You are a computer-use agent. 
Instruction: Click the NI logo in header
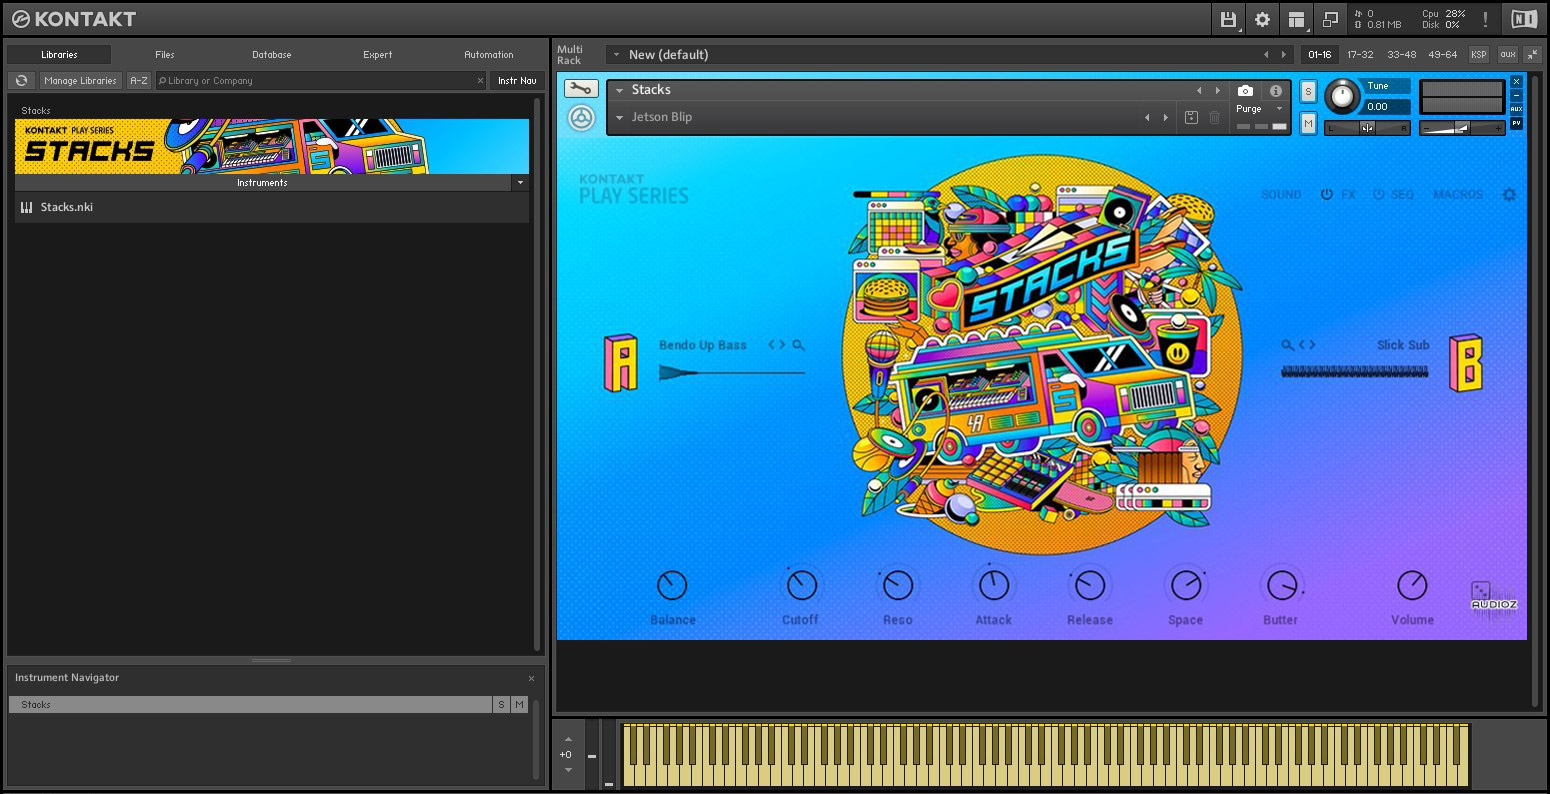tap(1524, 19)
